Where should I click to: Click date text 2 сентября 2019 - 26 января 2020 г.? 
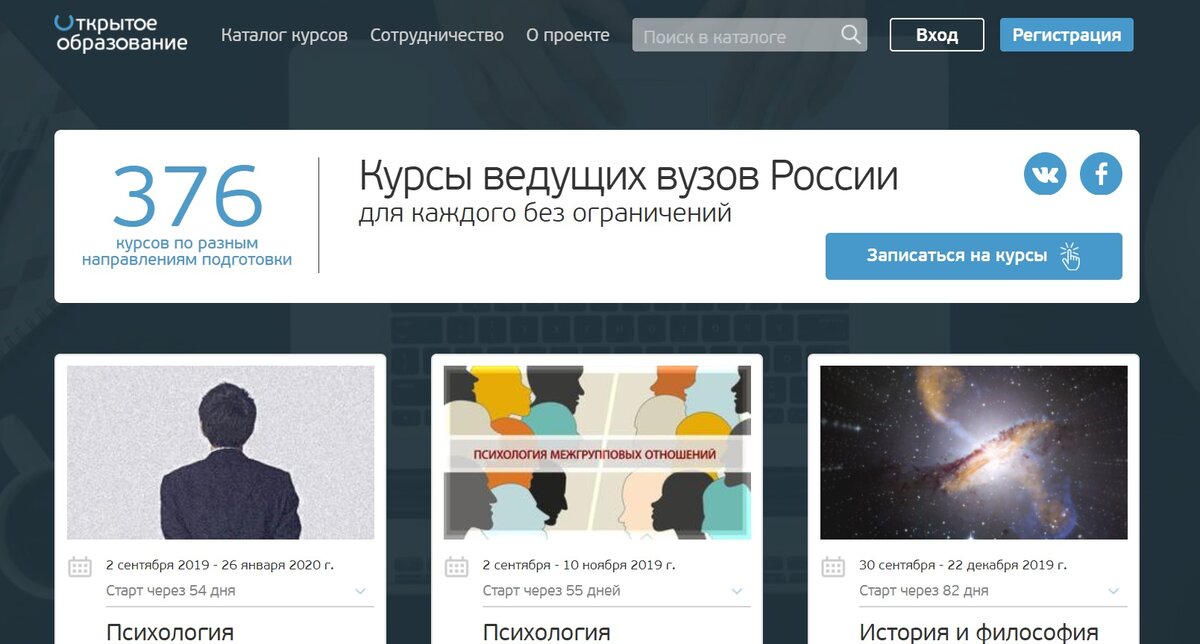220,565
